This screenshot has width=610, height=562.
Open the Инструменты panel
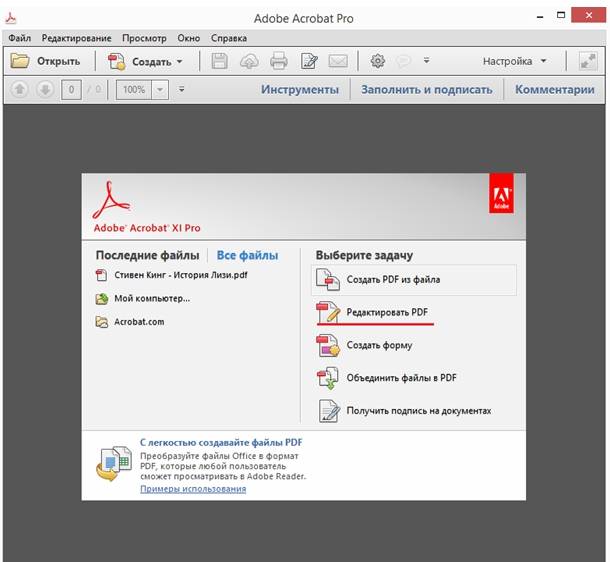coord(299,89)
